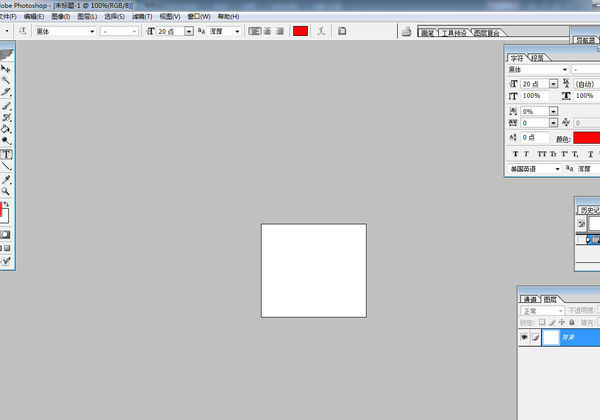Select the Zoom magnifier tool

coord(6,190)
